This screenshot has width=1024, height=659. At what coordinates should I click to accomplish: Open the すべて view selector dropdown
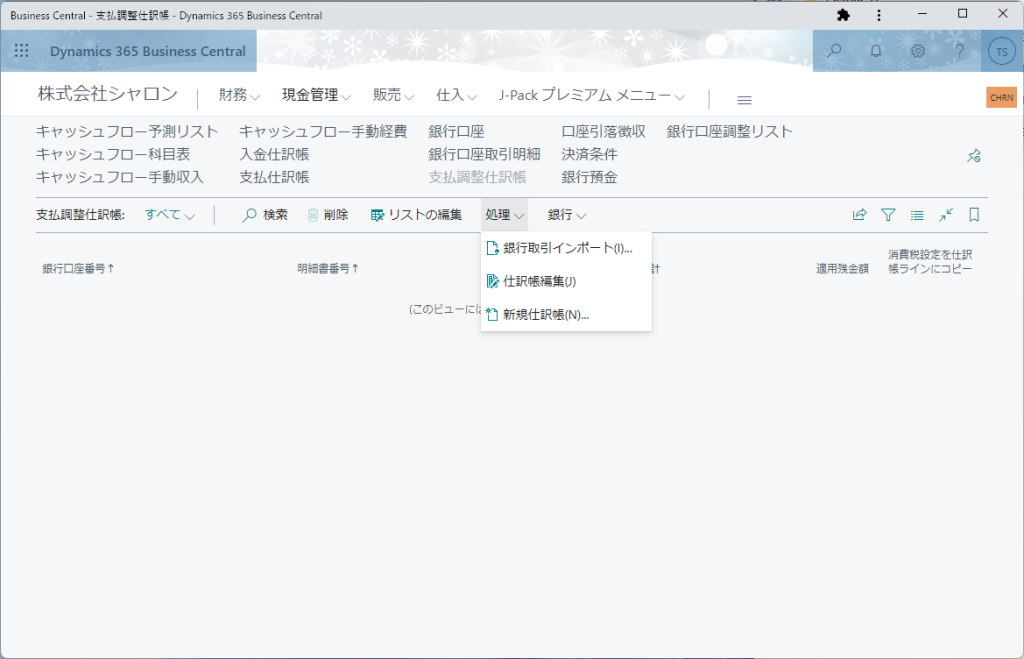coord(170,215)
